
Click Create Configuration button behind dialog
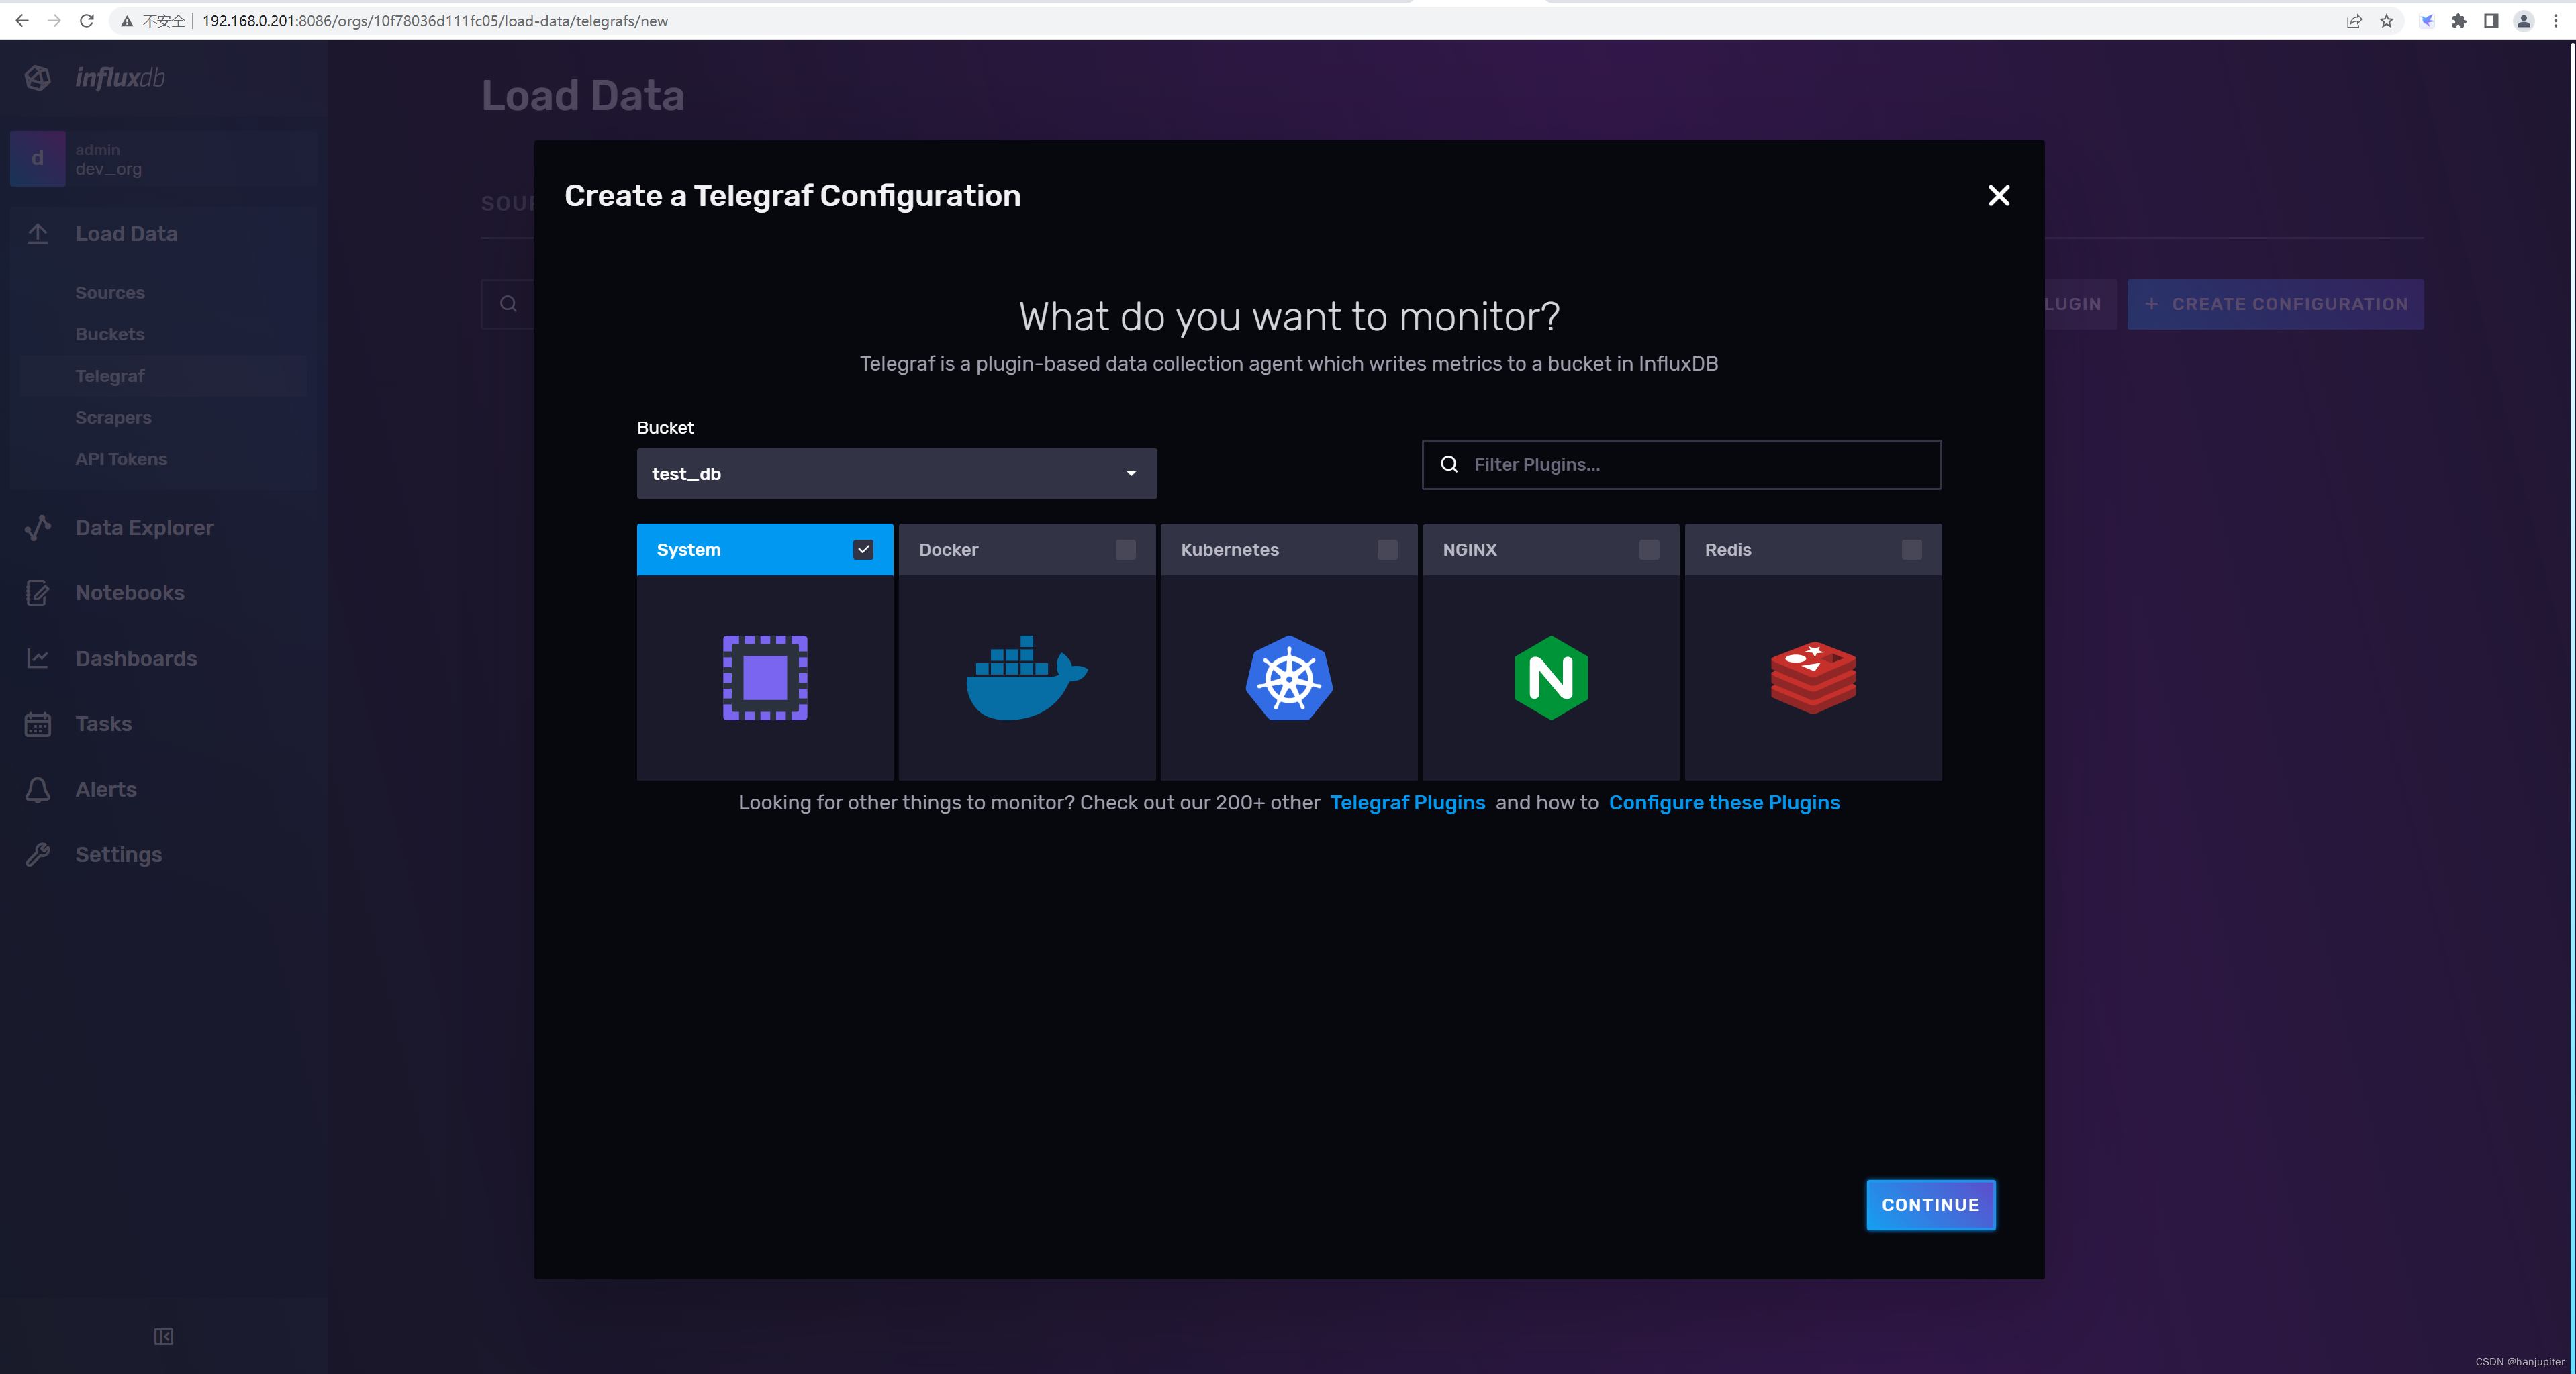pyautogui.click(x=2276, y=304)
